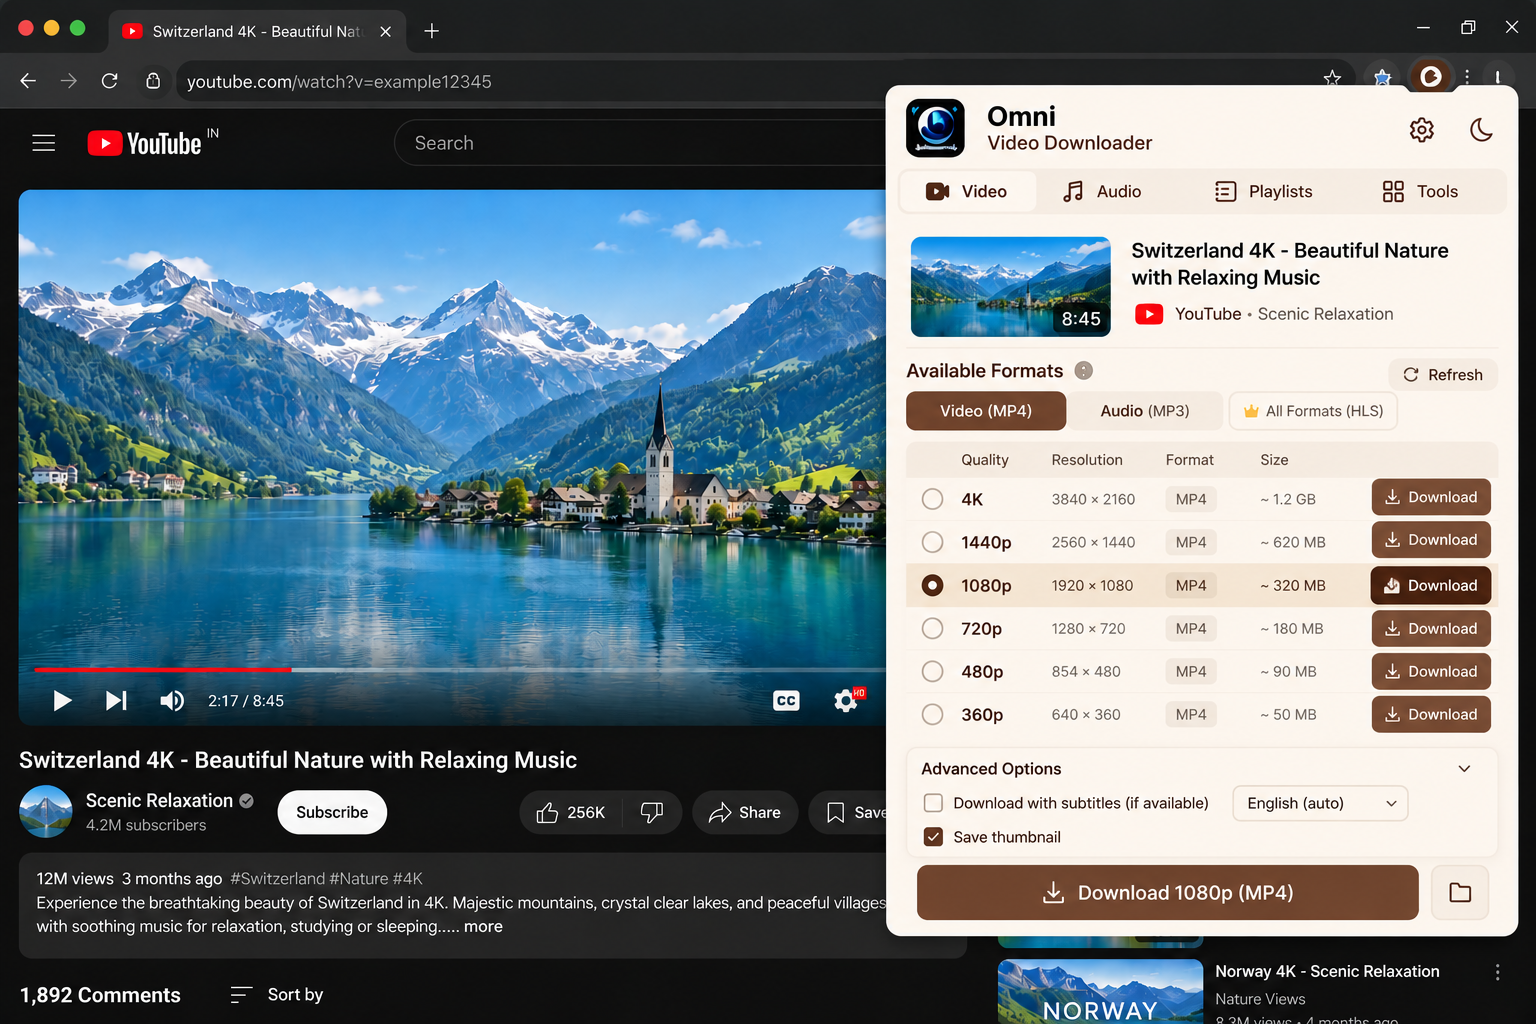Screen dimensions: 1536x1024
Task: Select the 4K quality radio button
Action: [932, 499]
